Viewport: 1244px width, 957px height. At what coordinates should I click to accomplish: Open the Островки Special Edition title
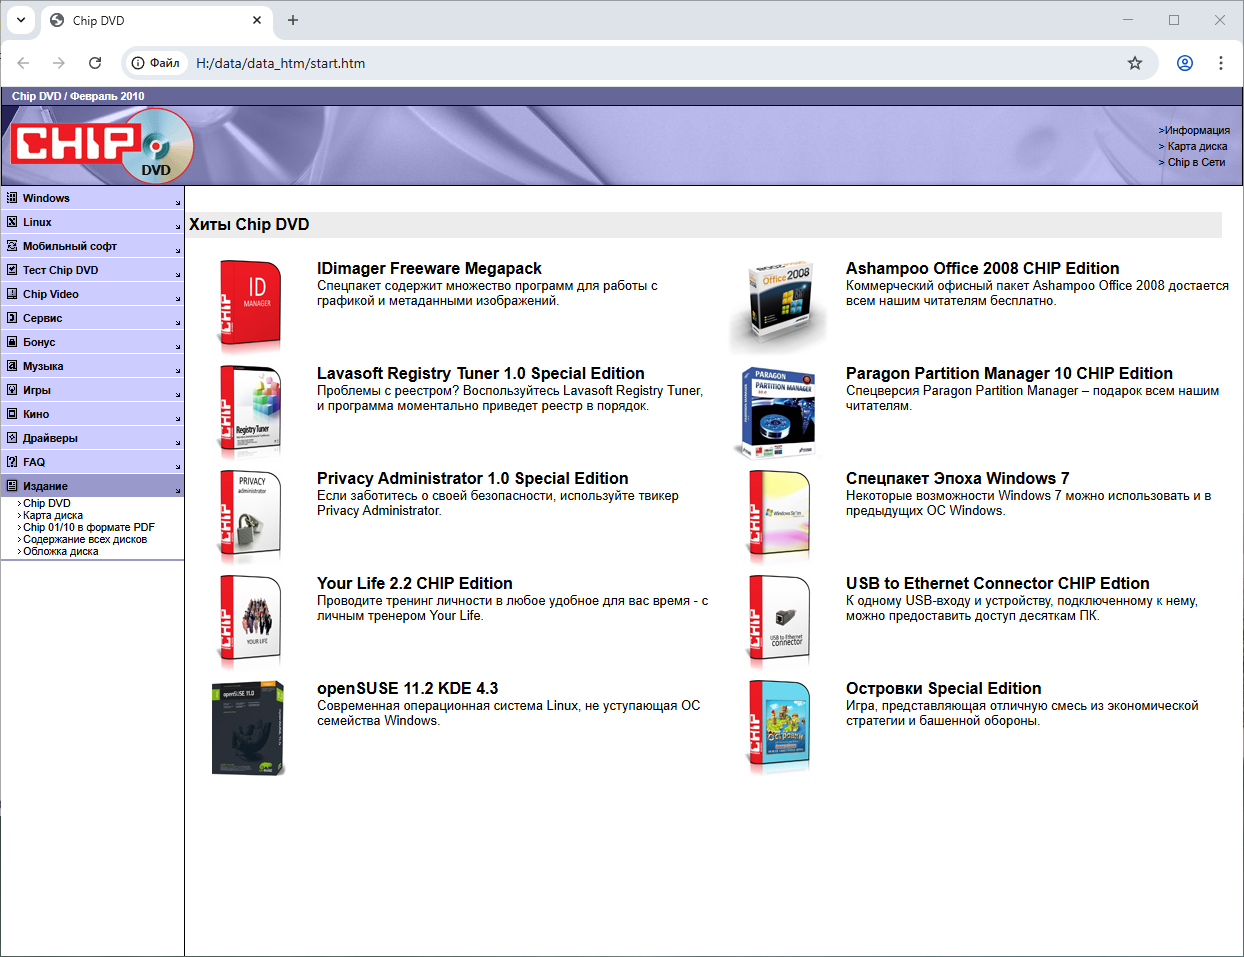944,688
